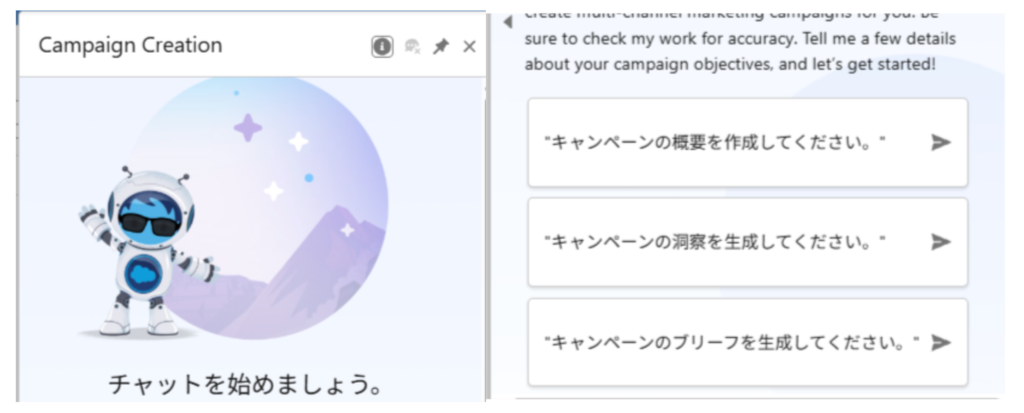Close the Campaign Creation panel
The height and width of the screenshot is (413, 1024).
[469, 46]
